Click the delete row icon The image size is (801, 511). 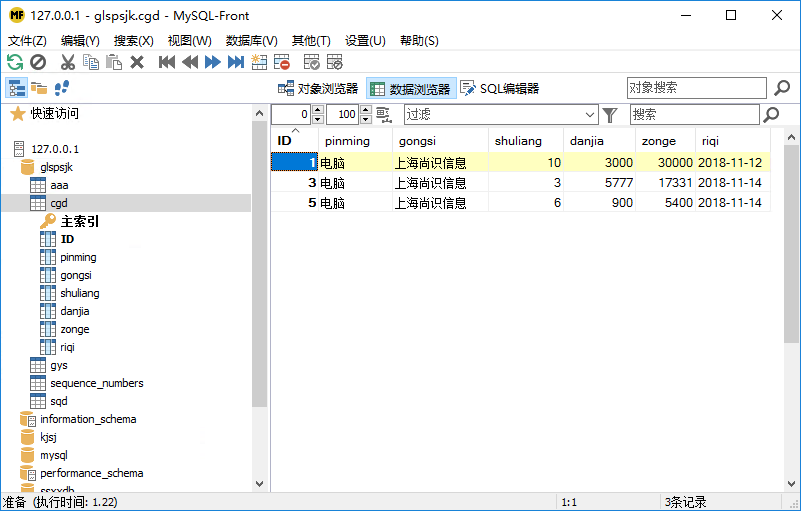pos(281,62)
